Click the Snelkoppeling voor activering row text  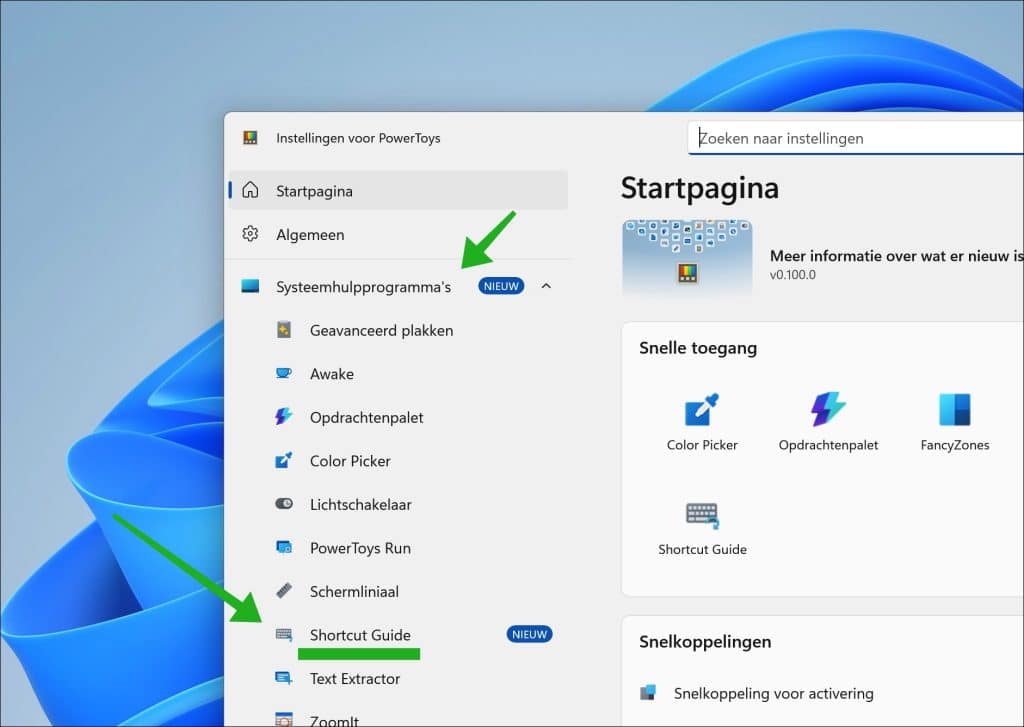773,693
